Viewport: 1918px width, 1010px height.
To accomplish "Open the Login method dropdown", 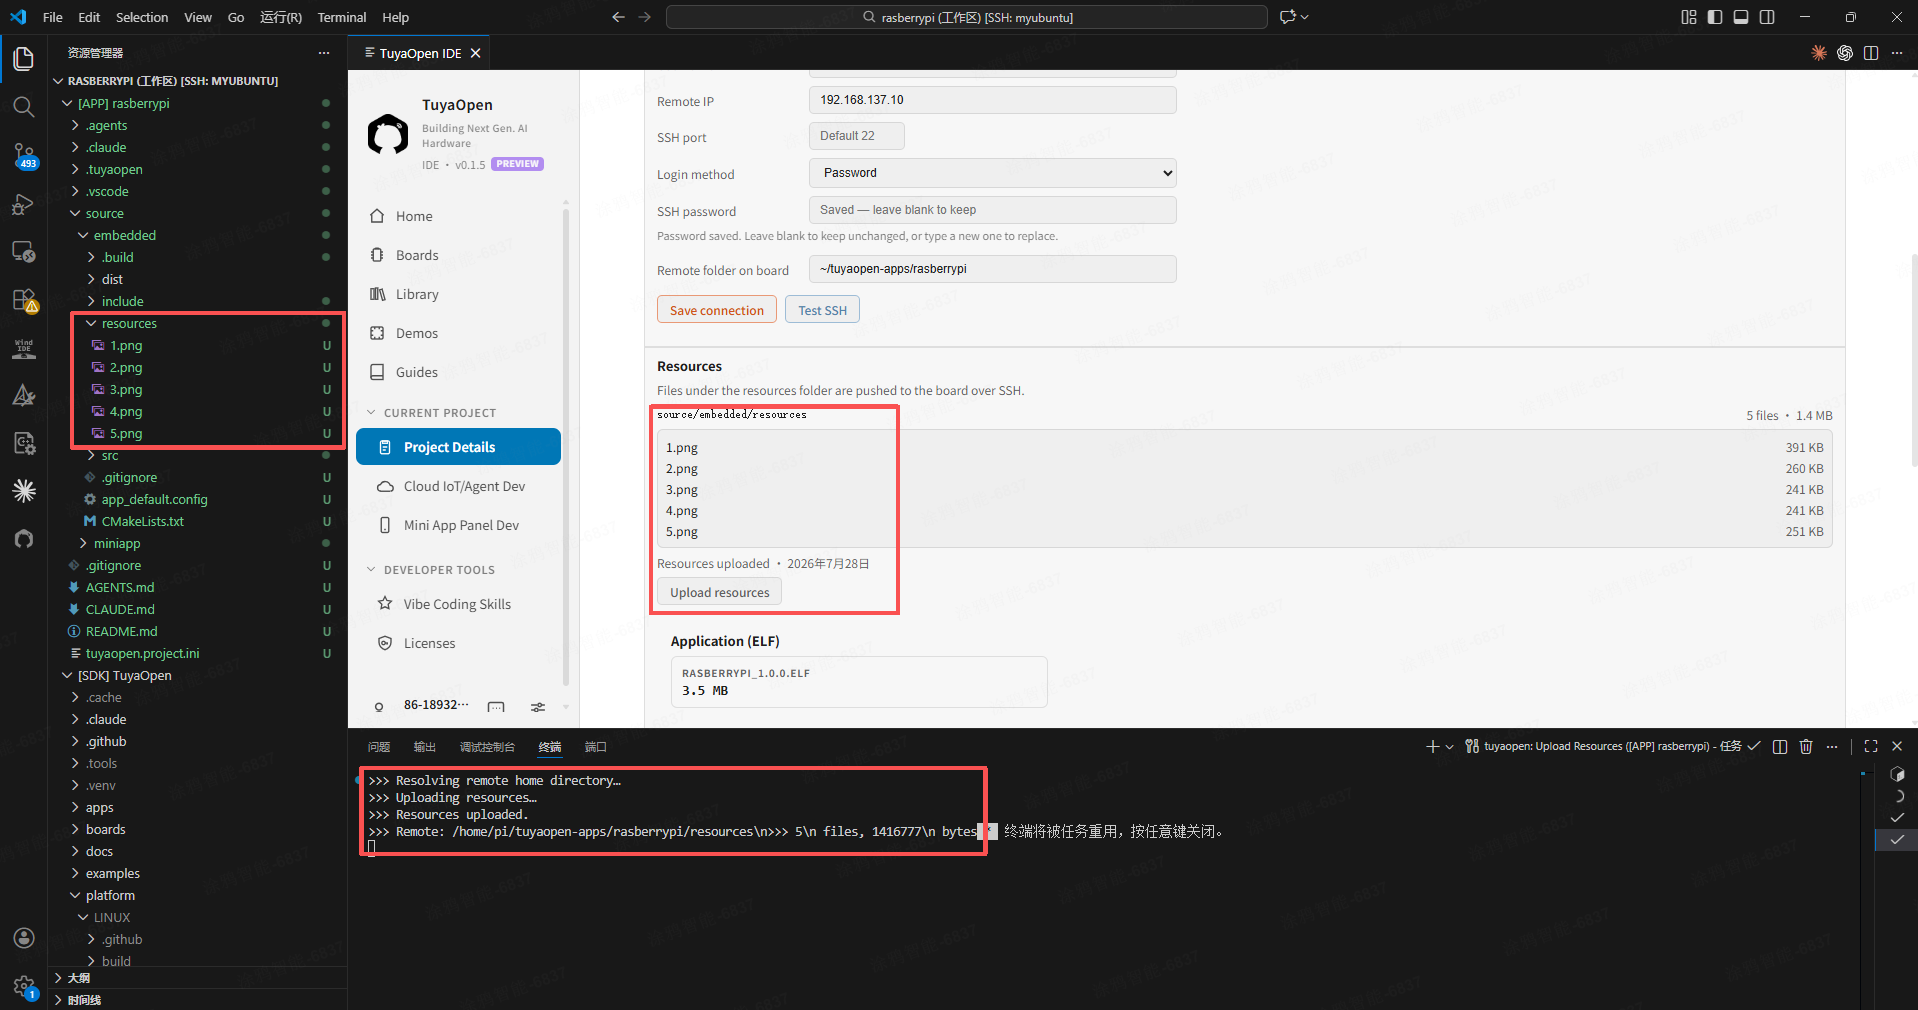I will [x=992, y=173].
